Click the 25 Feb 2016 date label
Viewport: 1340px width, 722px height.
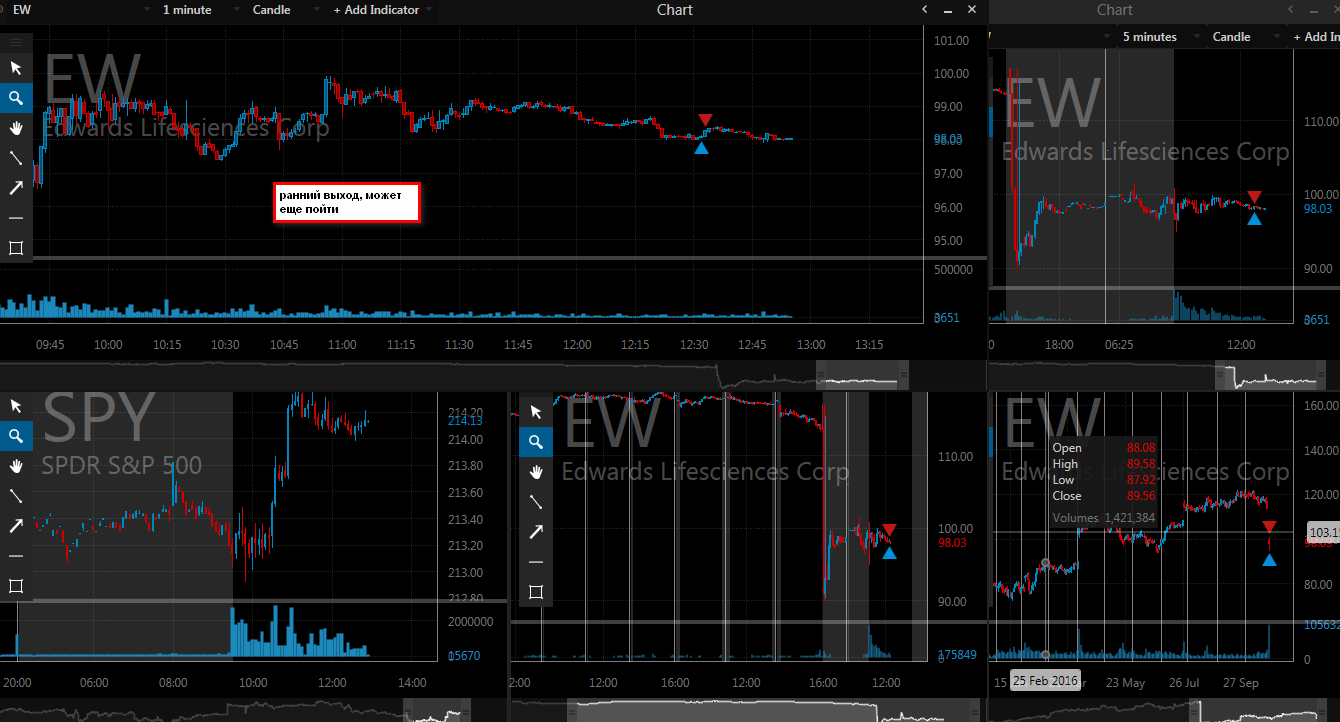[x=1045, y=681]
